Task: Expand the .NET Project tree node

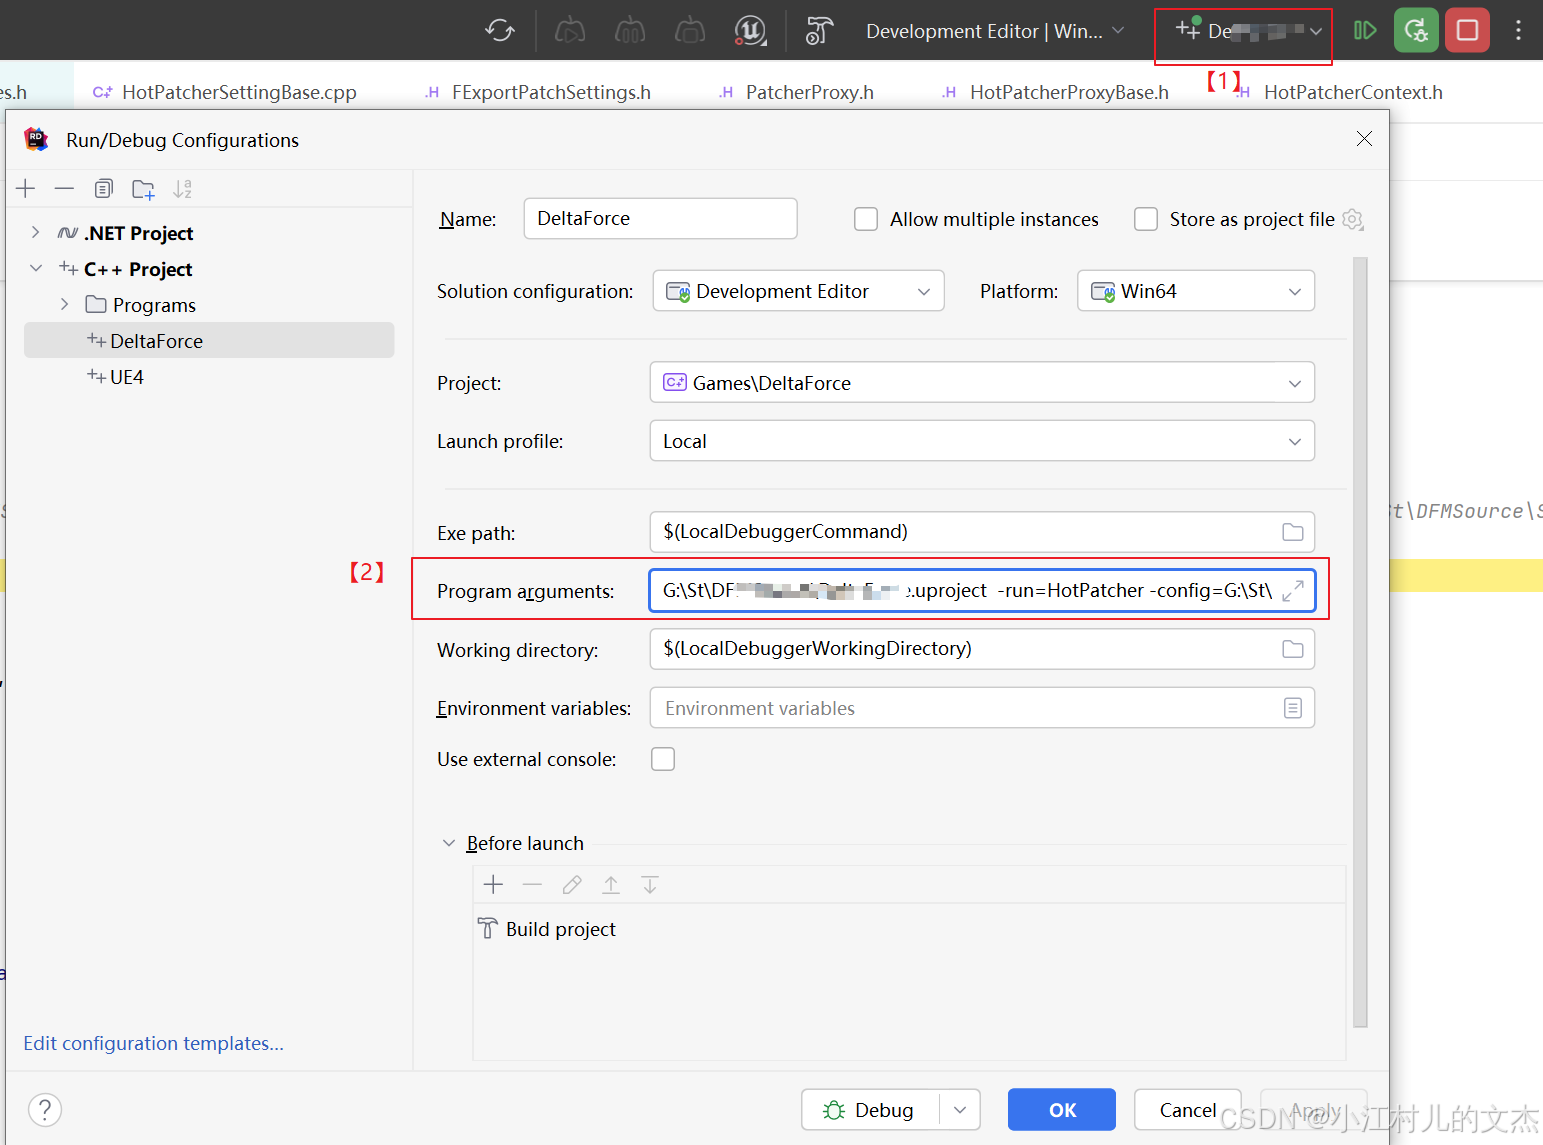Action: click(36, 233)
